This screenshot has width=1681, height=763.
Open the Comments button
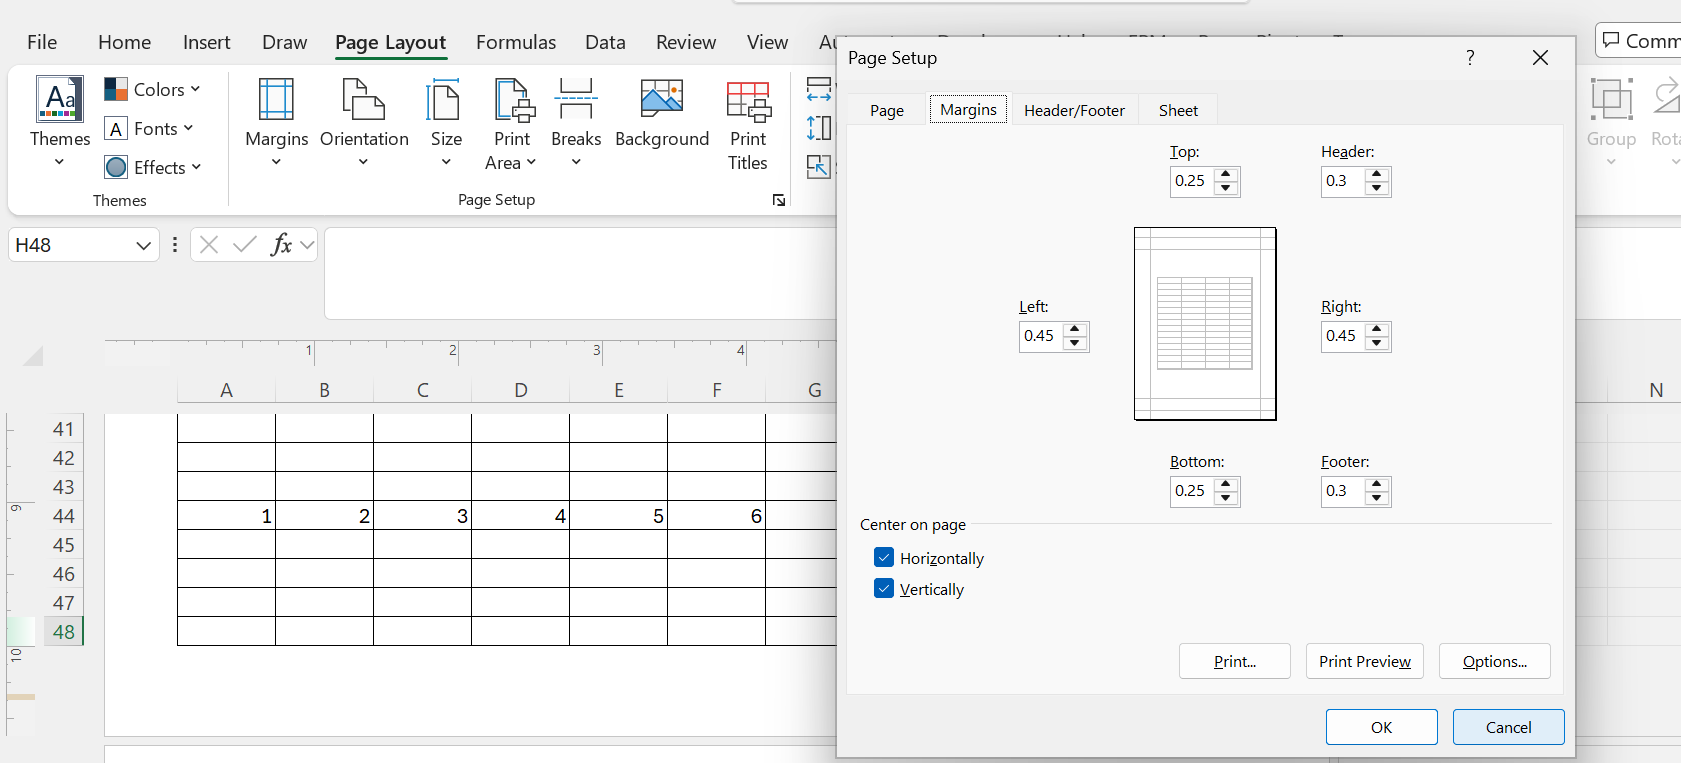tap(1640, 41)
